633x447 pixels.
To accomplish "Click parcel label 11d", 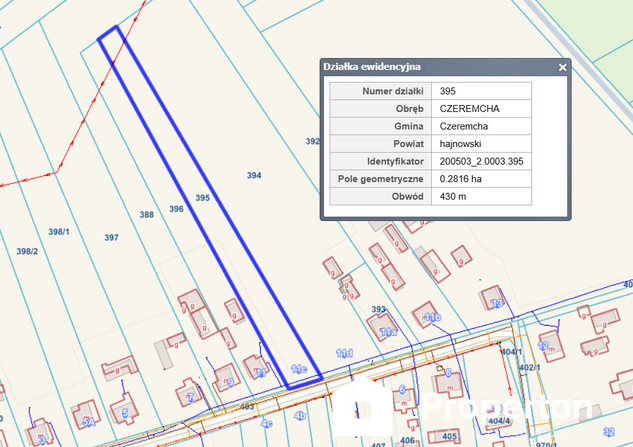I will coord(344,353).
